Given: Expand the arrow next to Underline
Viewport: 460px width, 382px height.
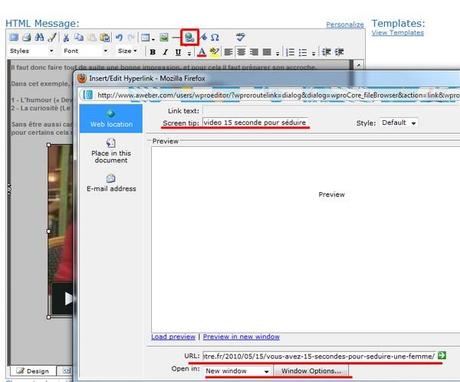Looking at the screenshot, I should 189,53.
